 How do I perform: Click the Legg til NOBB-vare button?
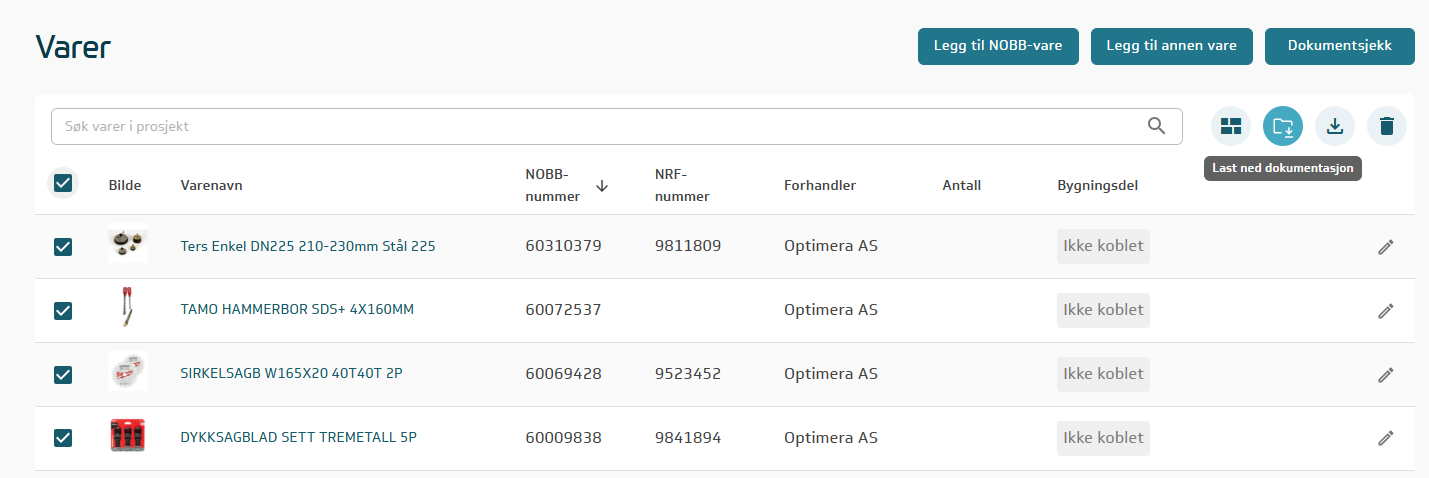[x=998, y=46]
